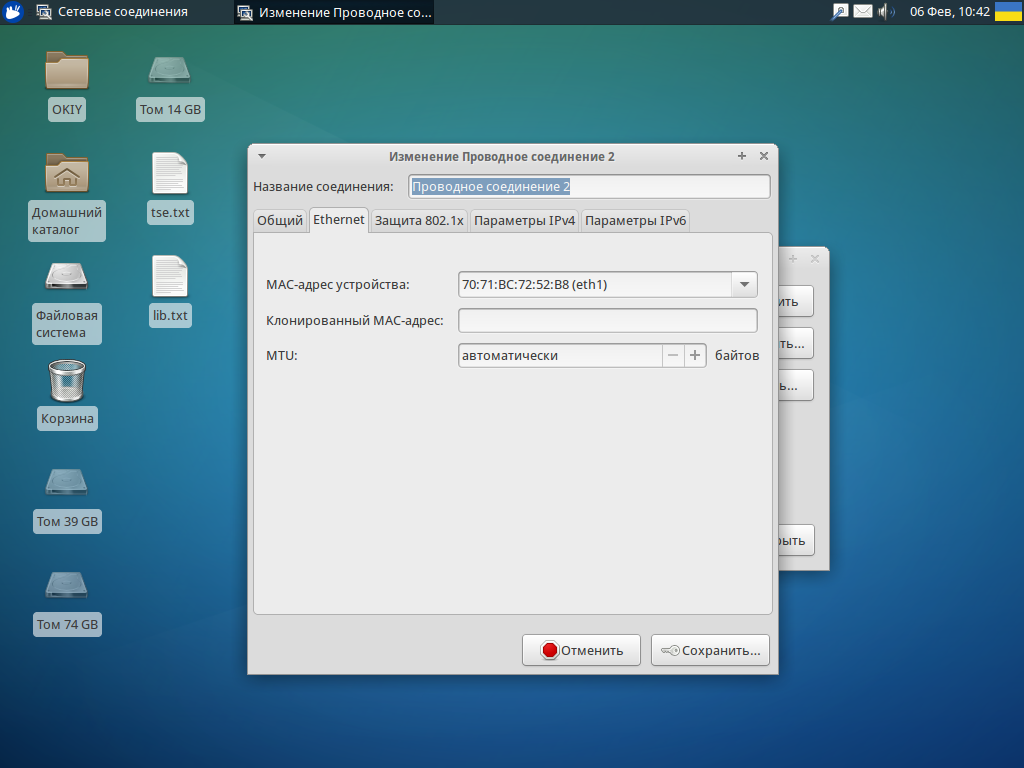
Task: Open the Параметры IPv4 tab
Action: tap(525, 221)
